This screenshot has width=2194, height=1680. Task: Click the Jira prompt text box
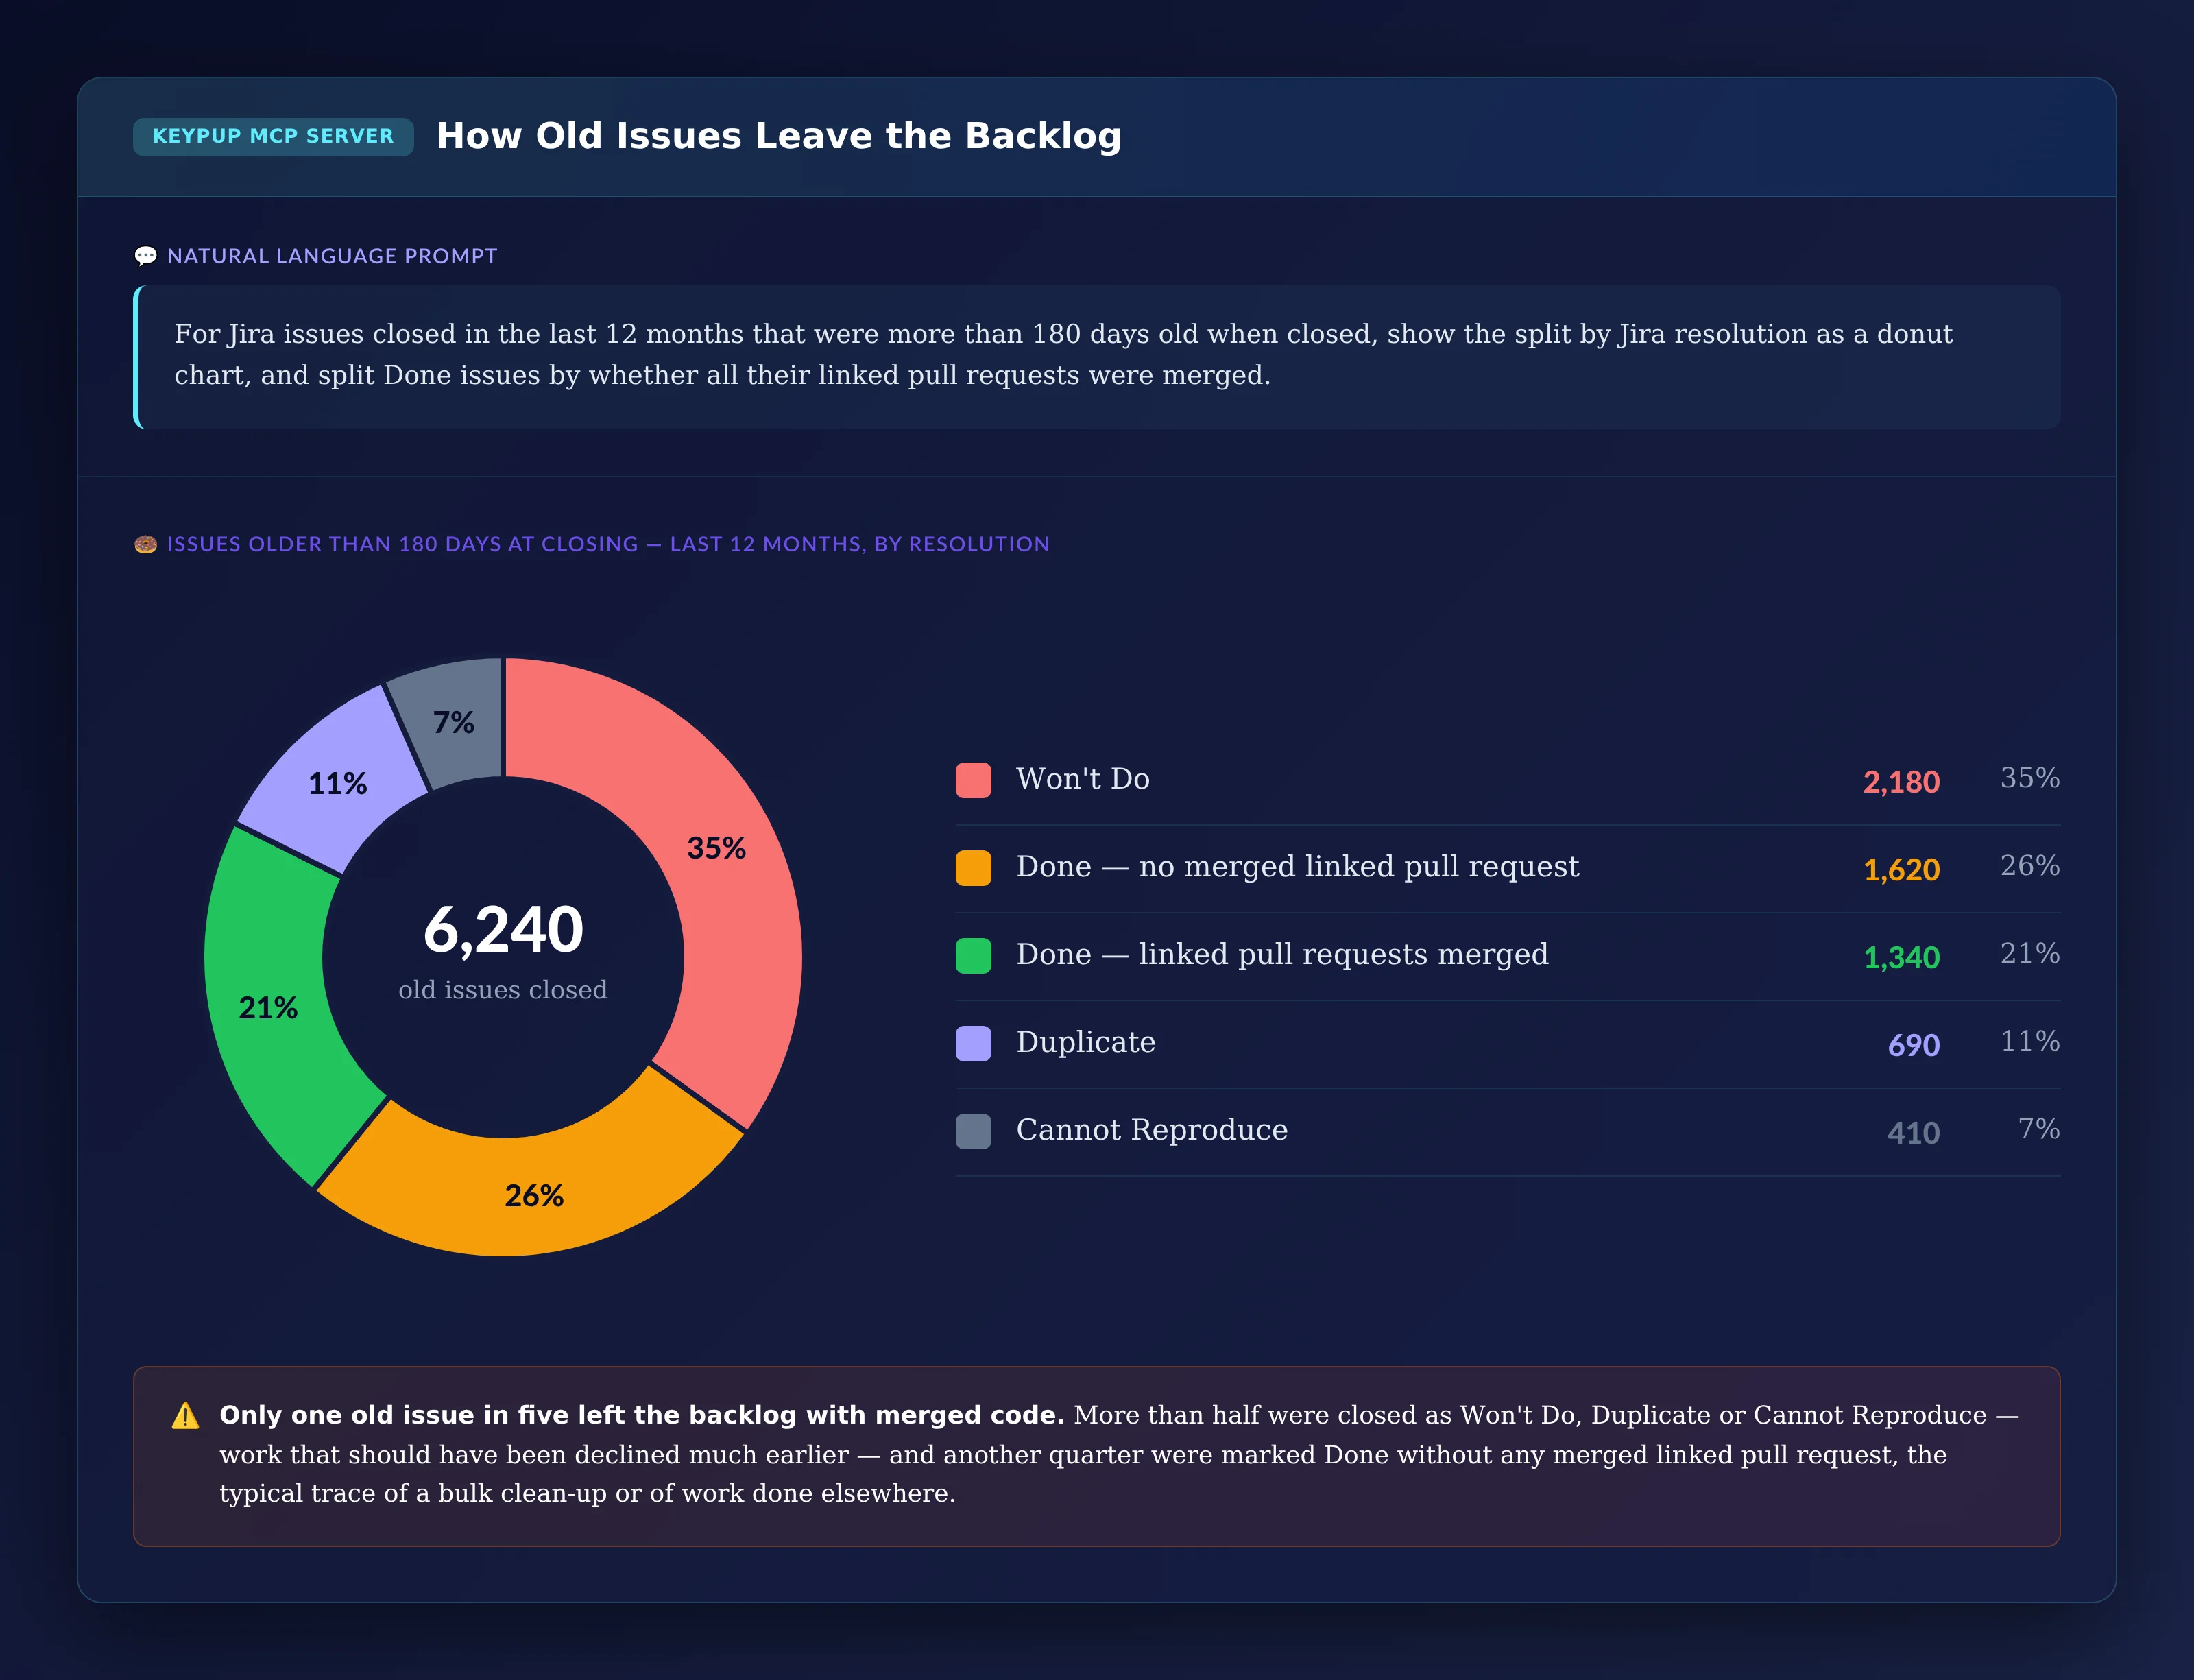[1097, 357]
